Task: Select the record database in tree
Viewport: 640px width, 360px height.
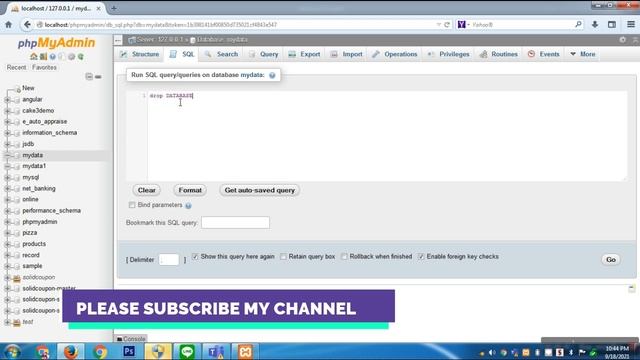Action: [31, 255]
